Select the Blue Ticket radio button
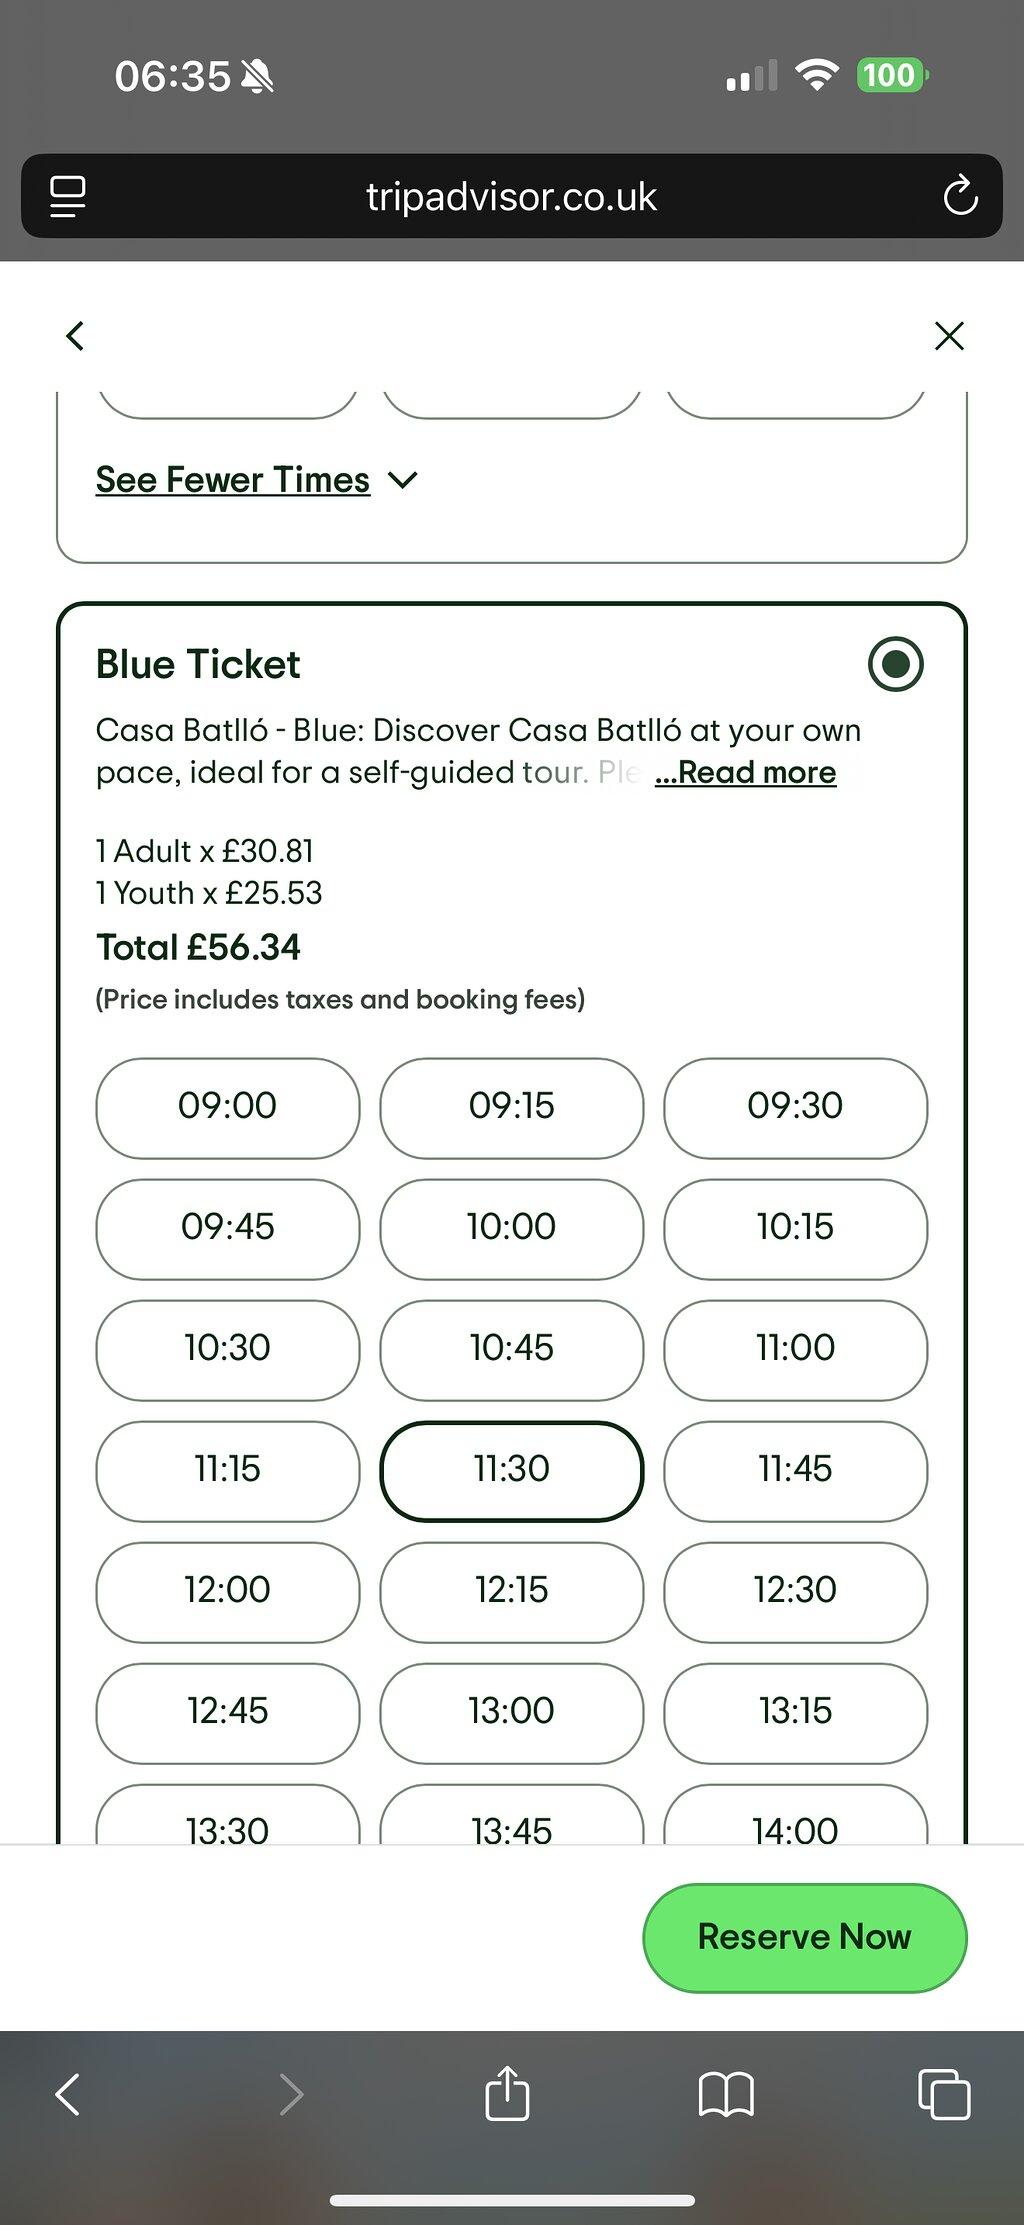Screen dimensions: 1024x2225 pos(896,664)
